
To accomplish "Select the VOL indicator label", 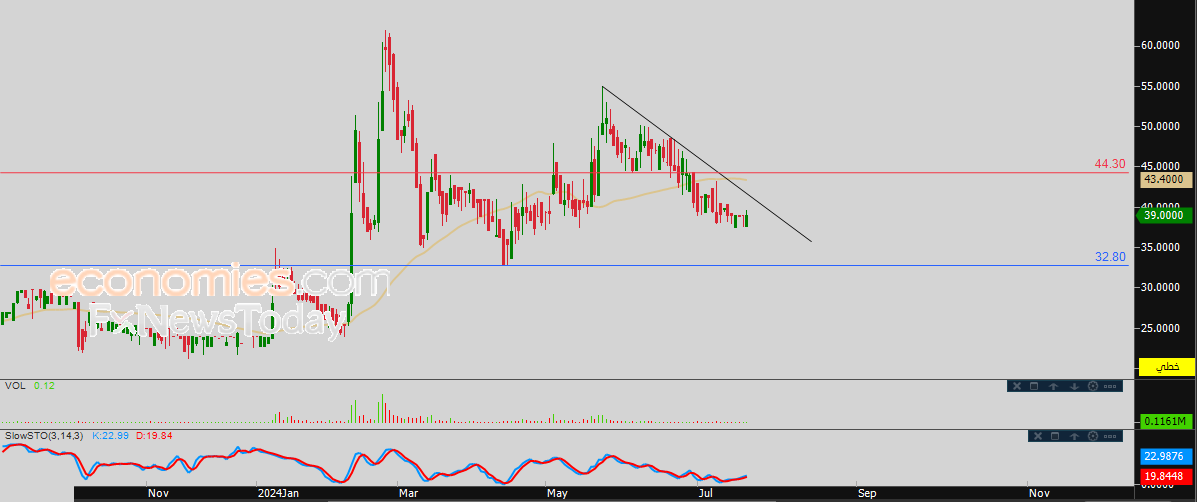I will pyautogui.click(x=15, y=386).
